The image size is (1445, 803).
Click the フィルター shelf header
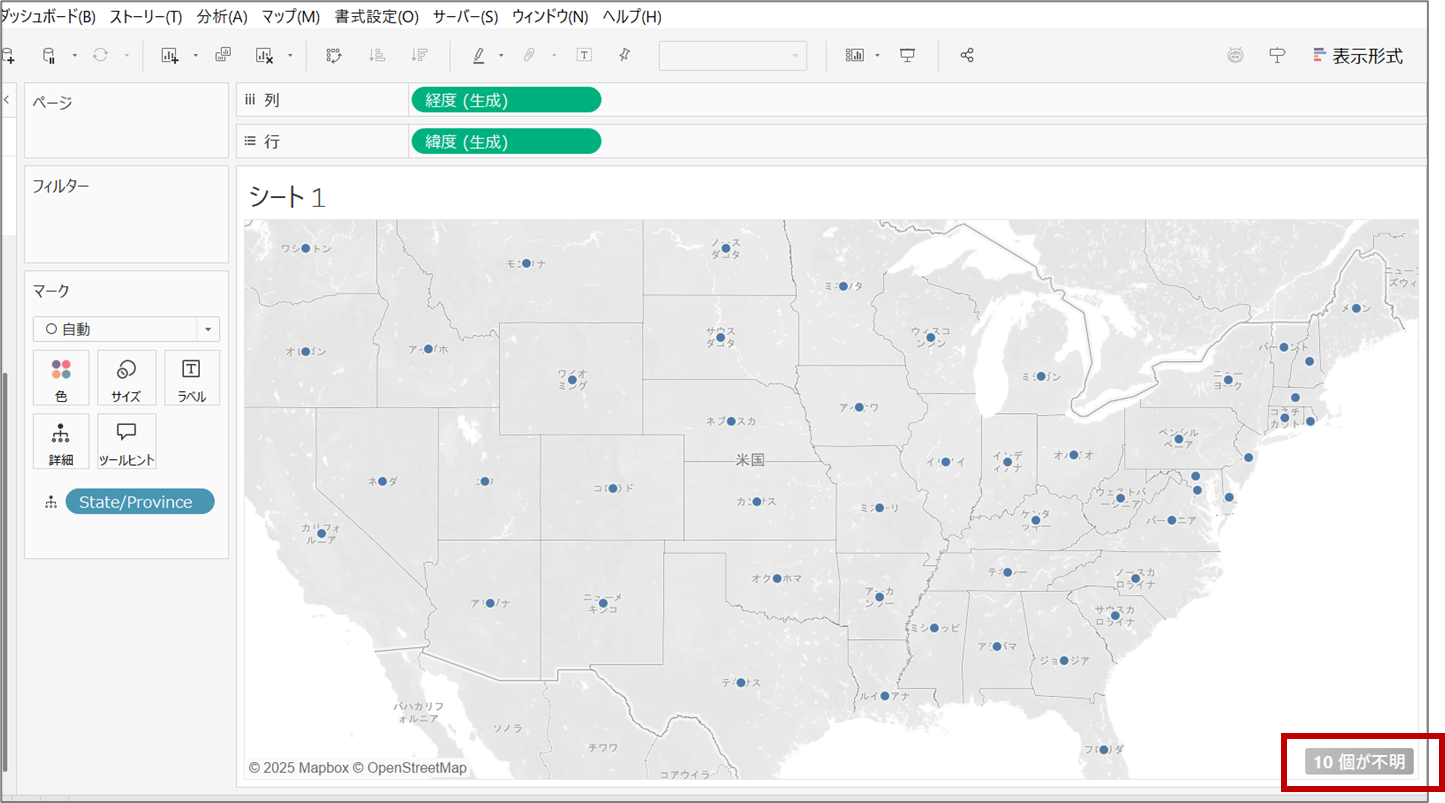61,186
